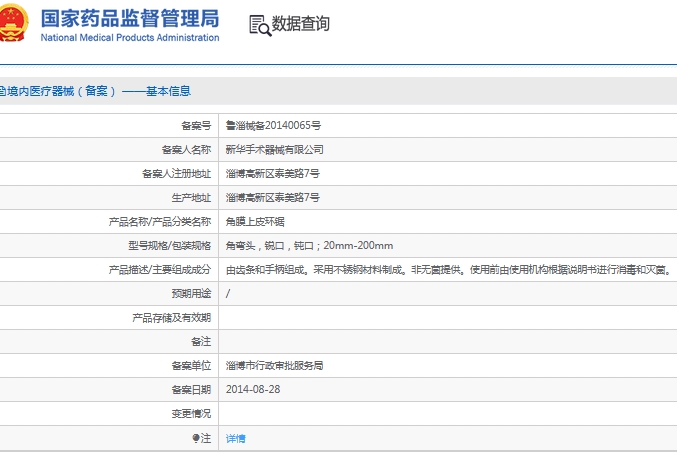The width and height of the screenshot is (677, 459).
Task: Click the 备案单位 label
Action: click(191, 366)
